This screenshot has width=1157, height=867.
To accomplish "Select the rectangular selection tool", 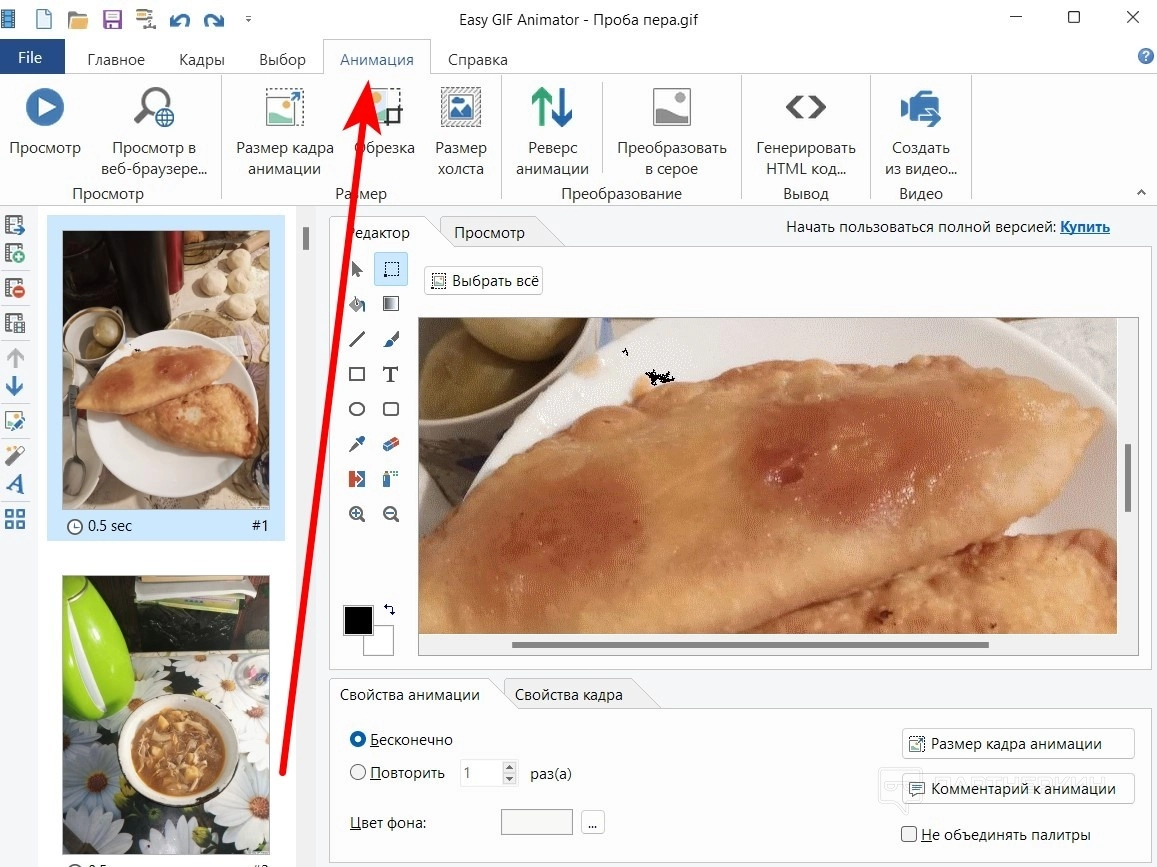I will pyautogui.click(x=391, y=269).
